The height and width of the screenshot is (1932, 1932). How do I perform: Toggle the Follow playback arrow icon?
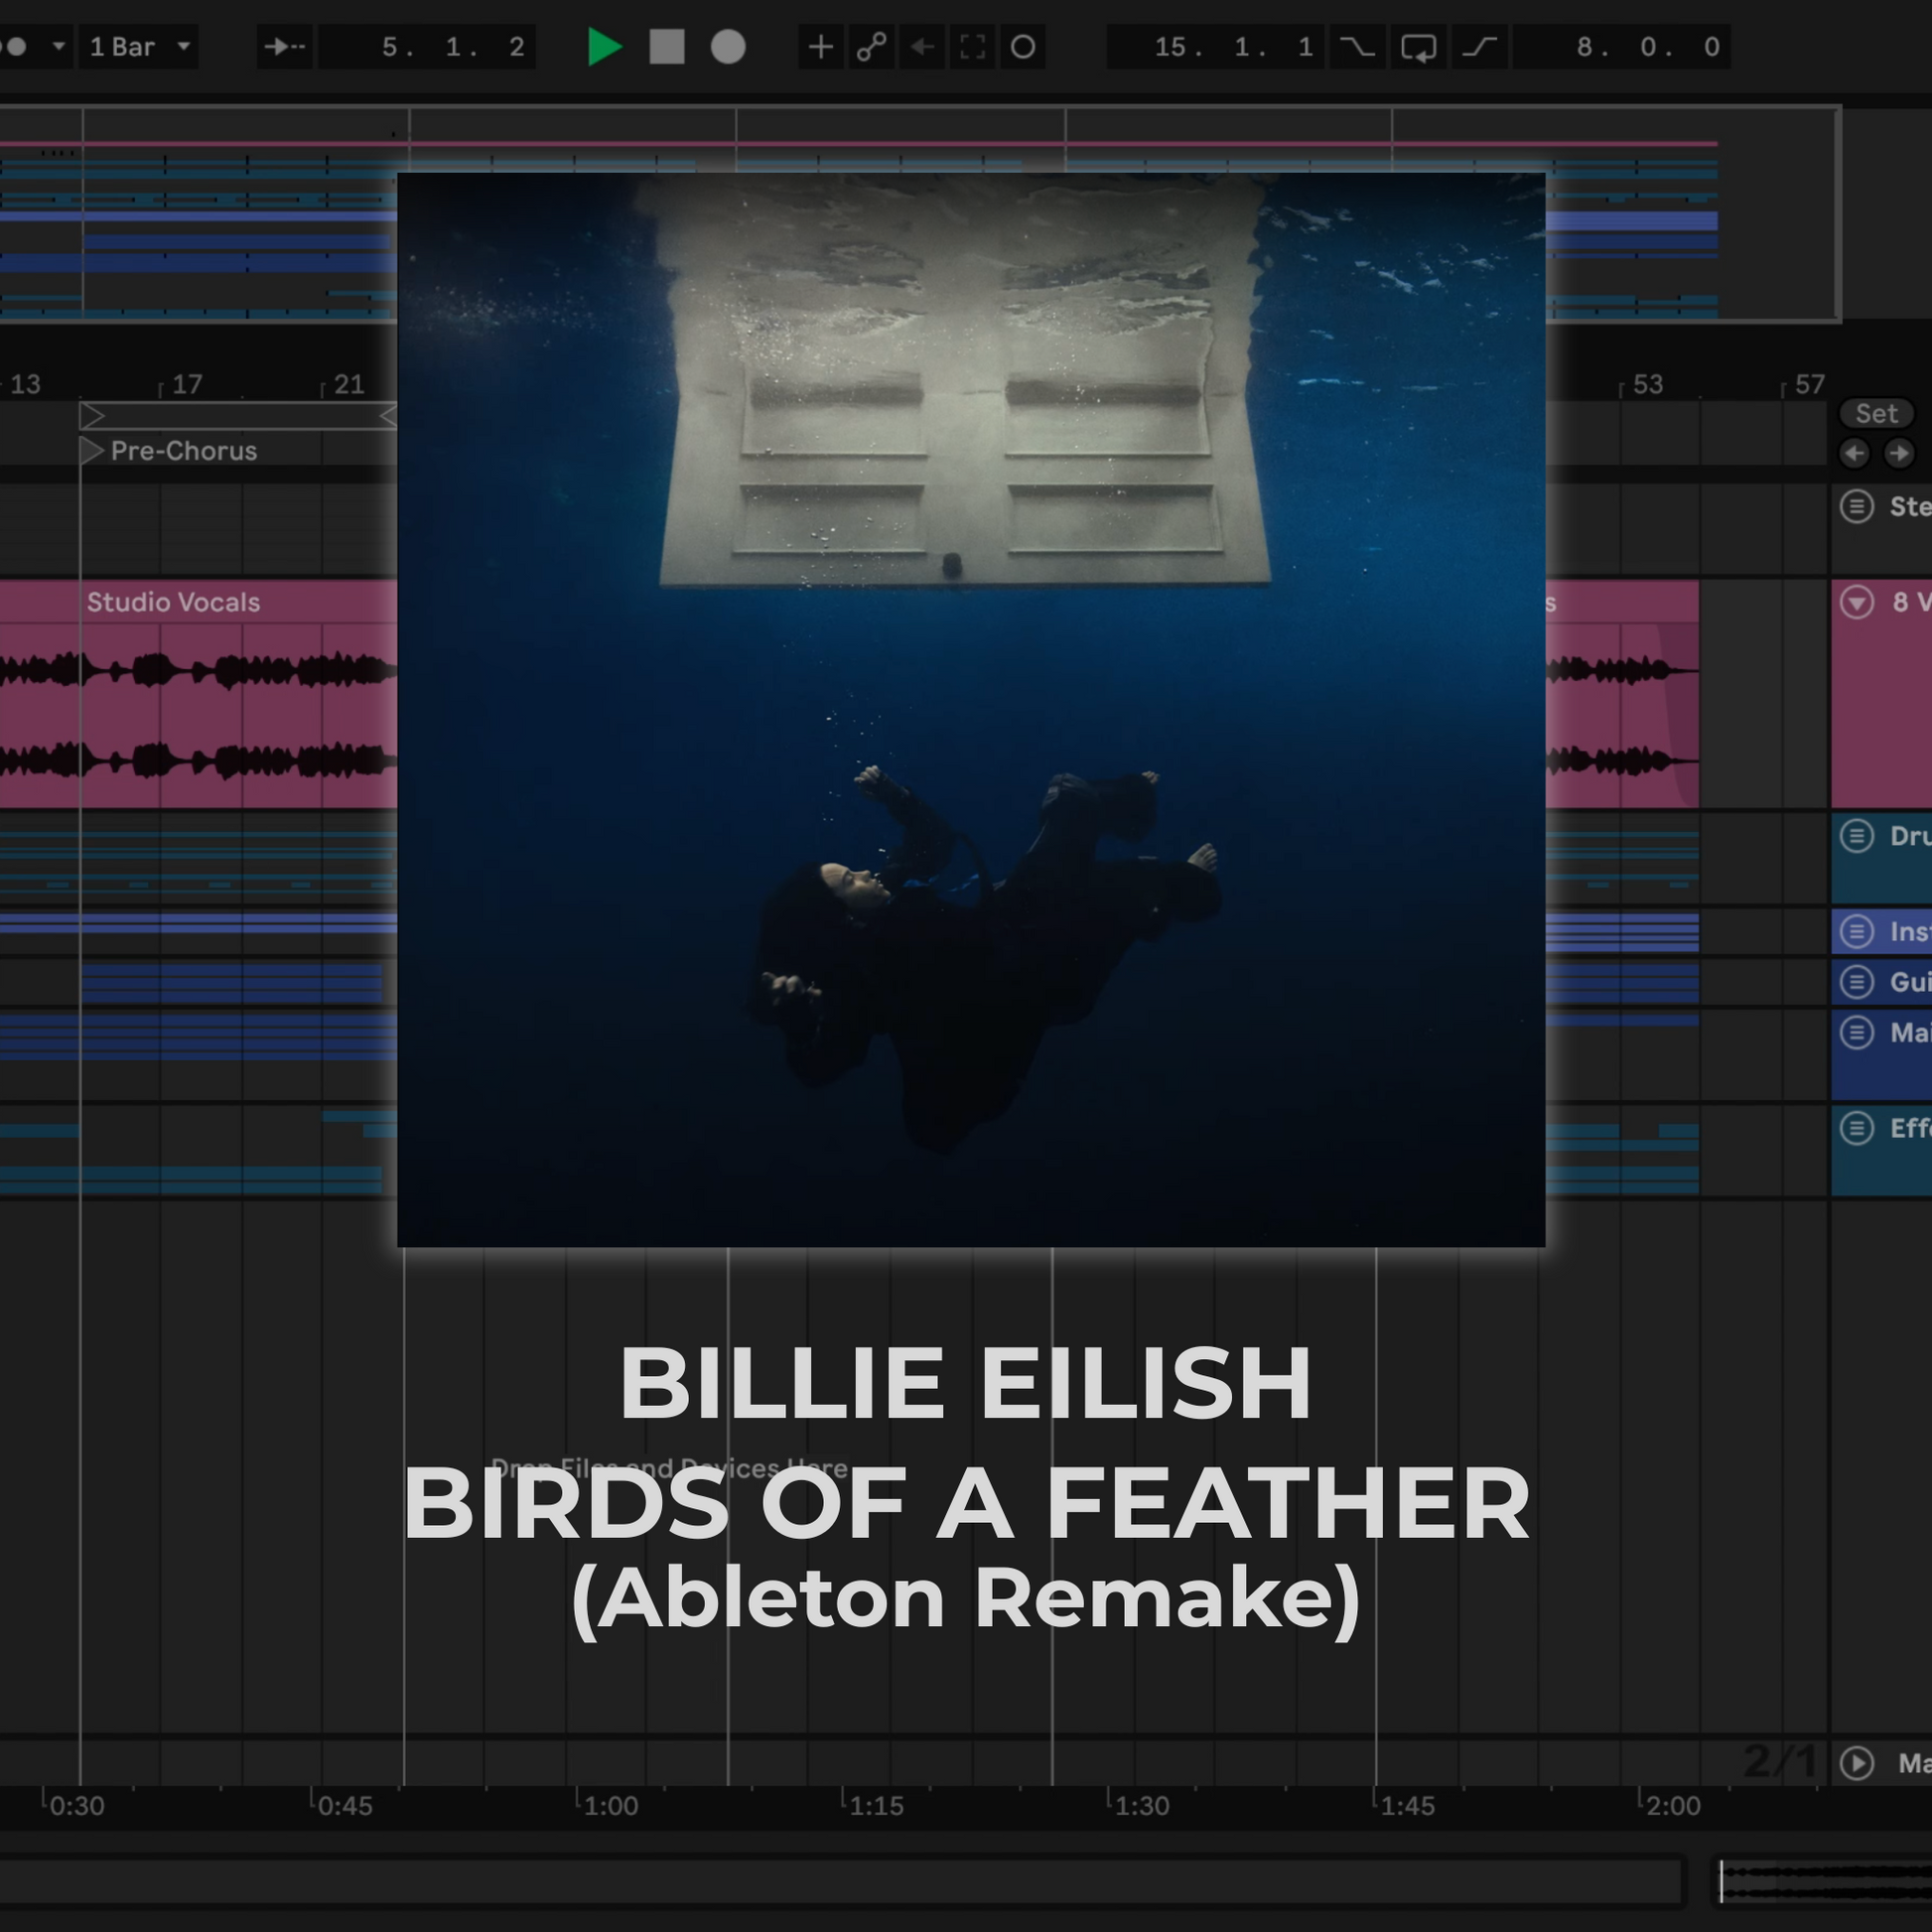[285, 47]
